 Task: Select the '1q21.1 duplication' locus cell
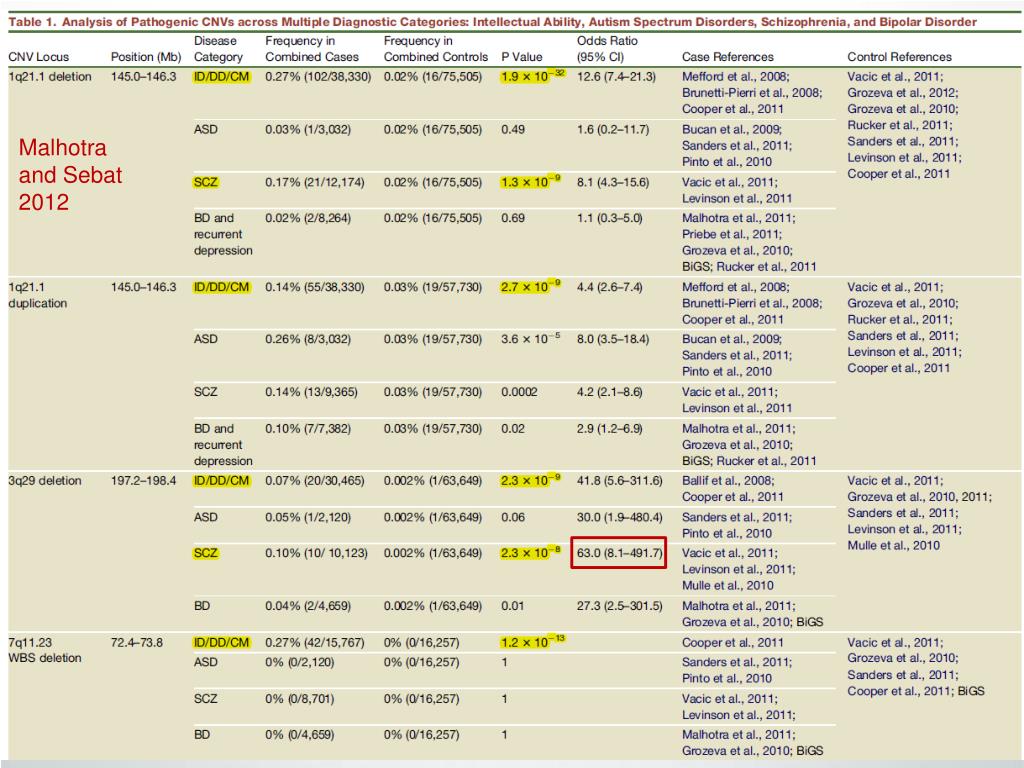[37, 295]
